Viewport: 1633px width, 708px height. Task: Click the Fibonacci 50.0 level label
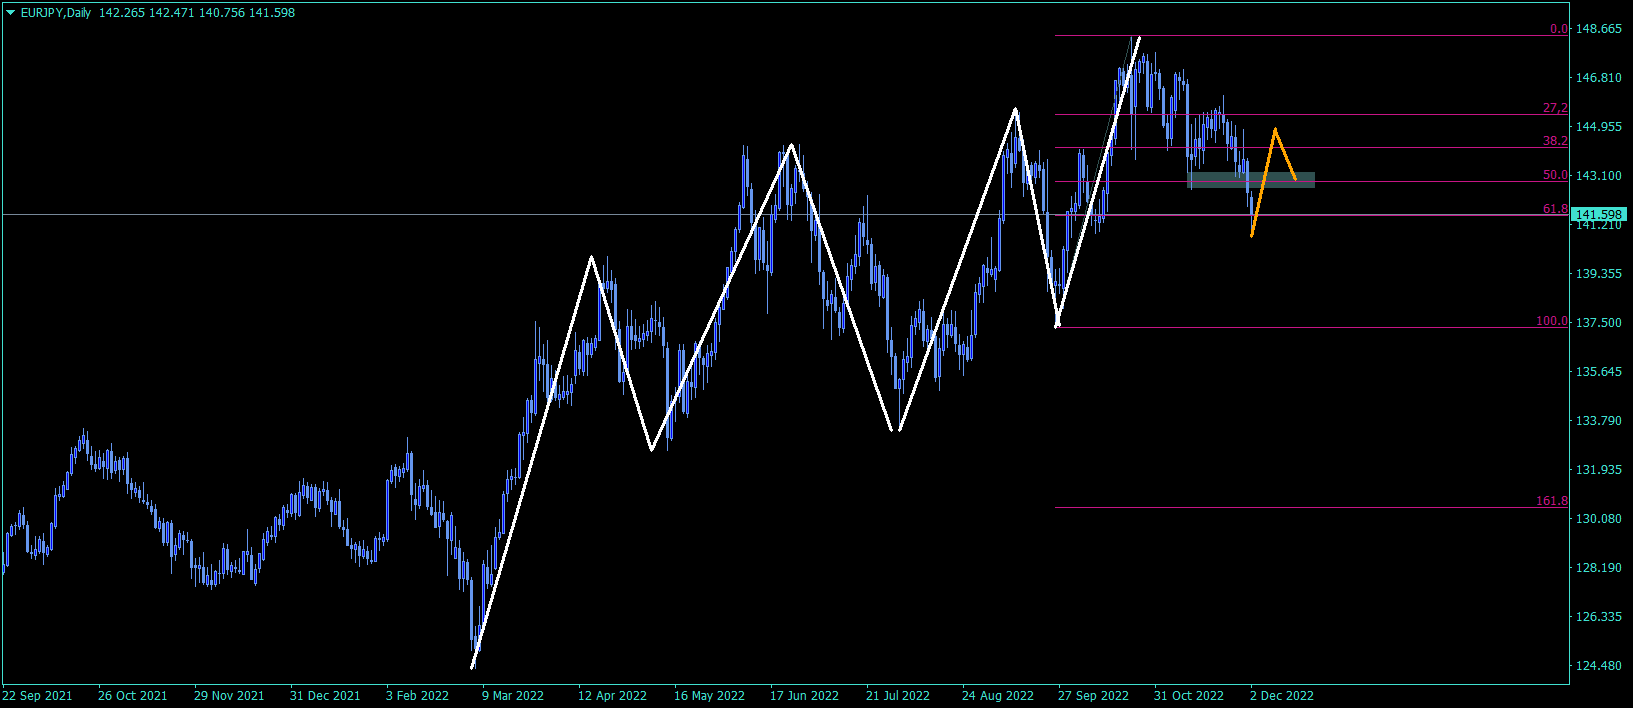click(x=1555, y=175)
